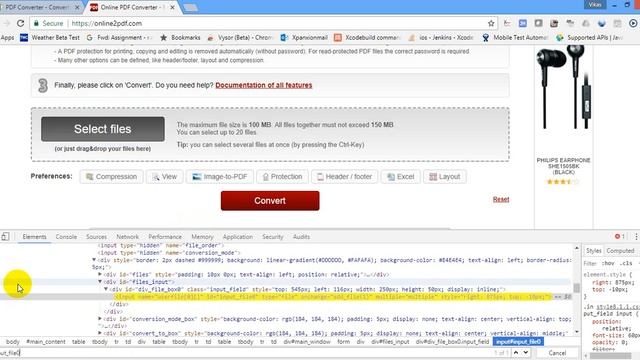Open Weather Beta Test bookmark
Screen dimensions: 640x360
pos(50,38)
